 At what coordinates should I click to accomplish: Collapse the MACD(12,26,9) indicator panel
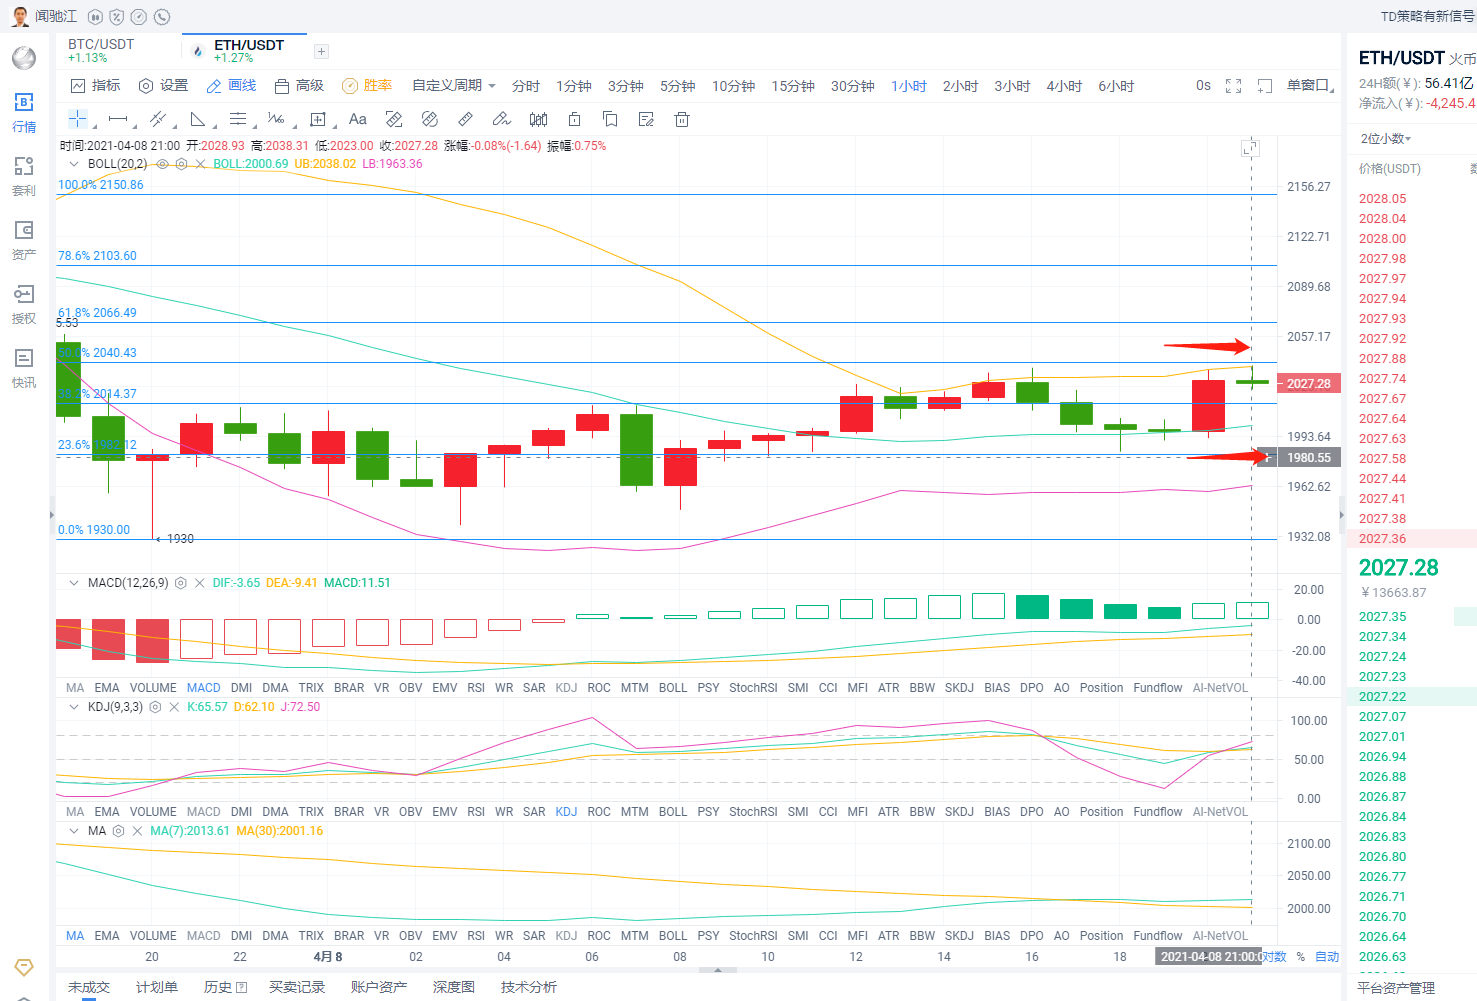tap(73, 583)
